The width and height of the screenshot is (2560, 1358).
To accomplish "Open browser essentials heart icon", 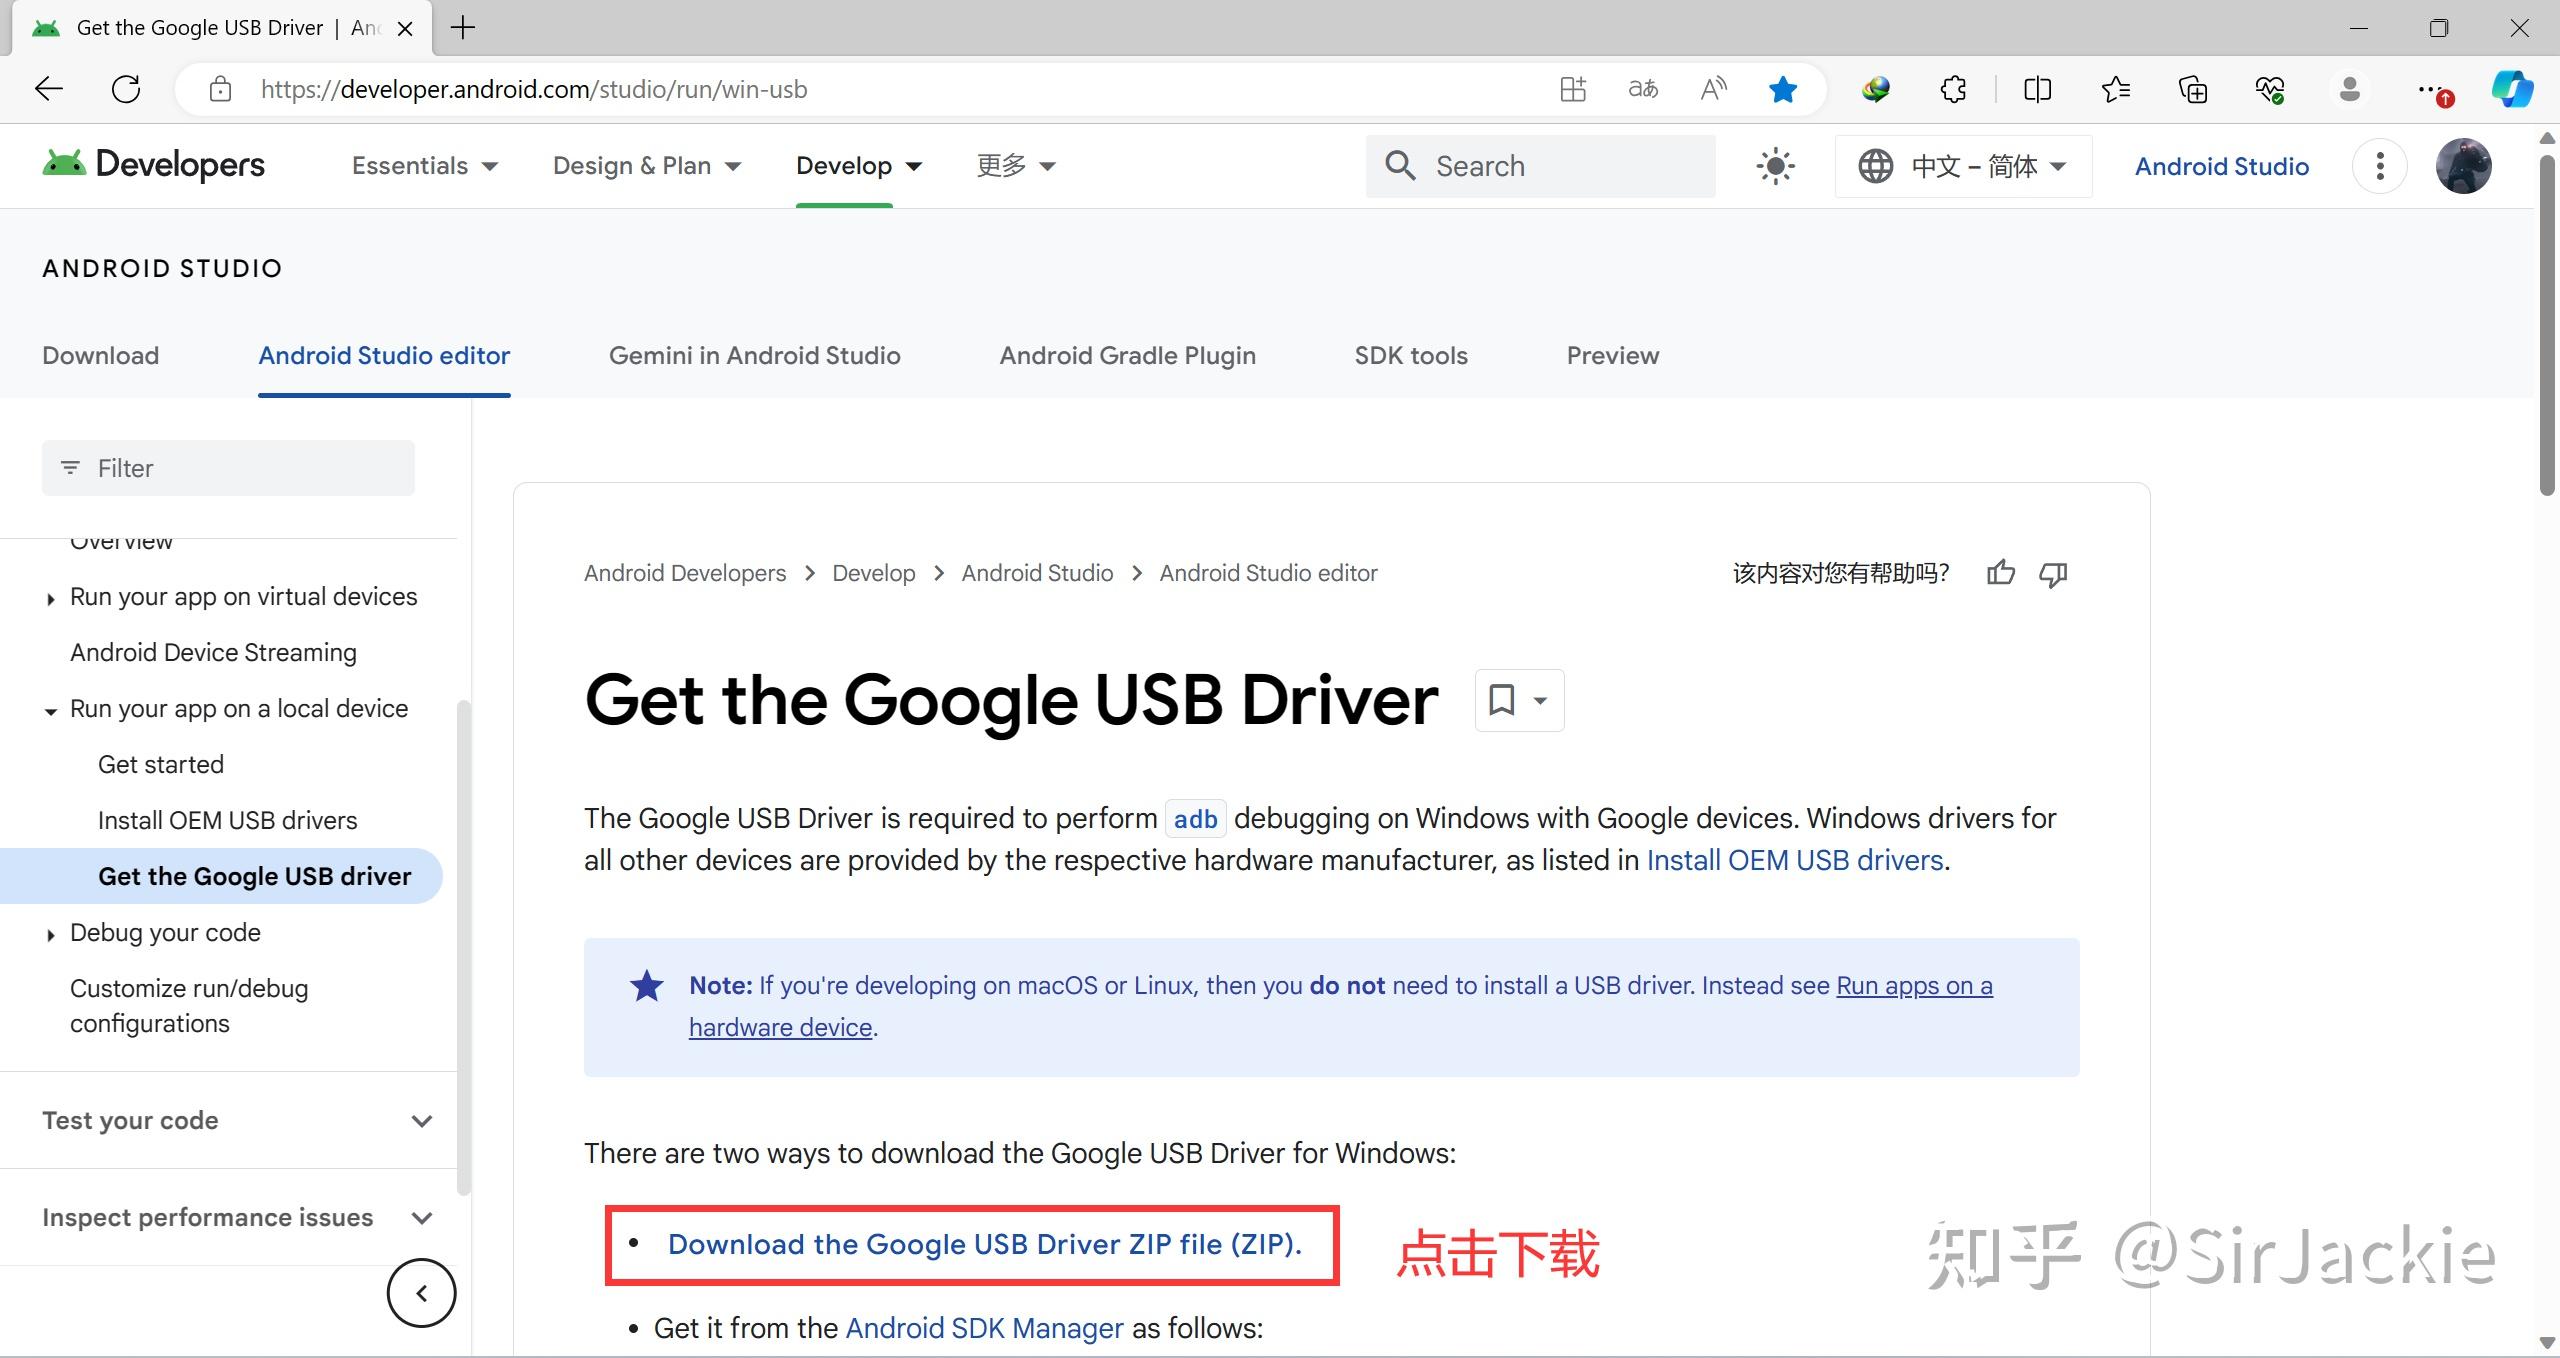I will (x=2270, y=89).
